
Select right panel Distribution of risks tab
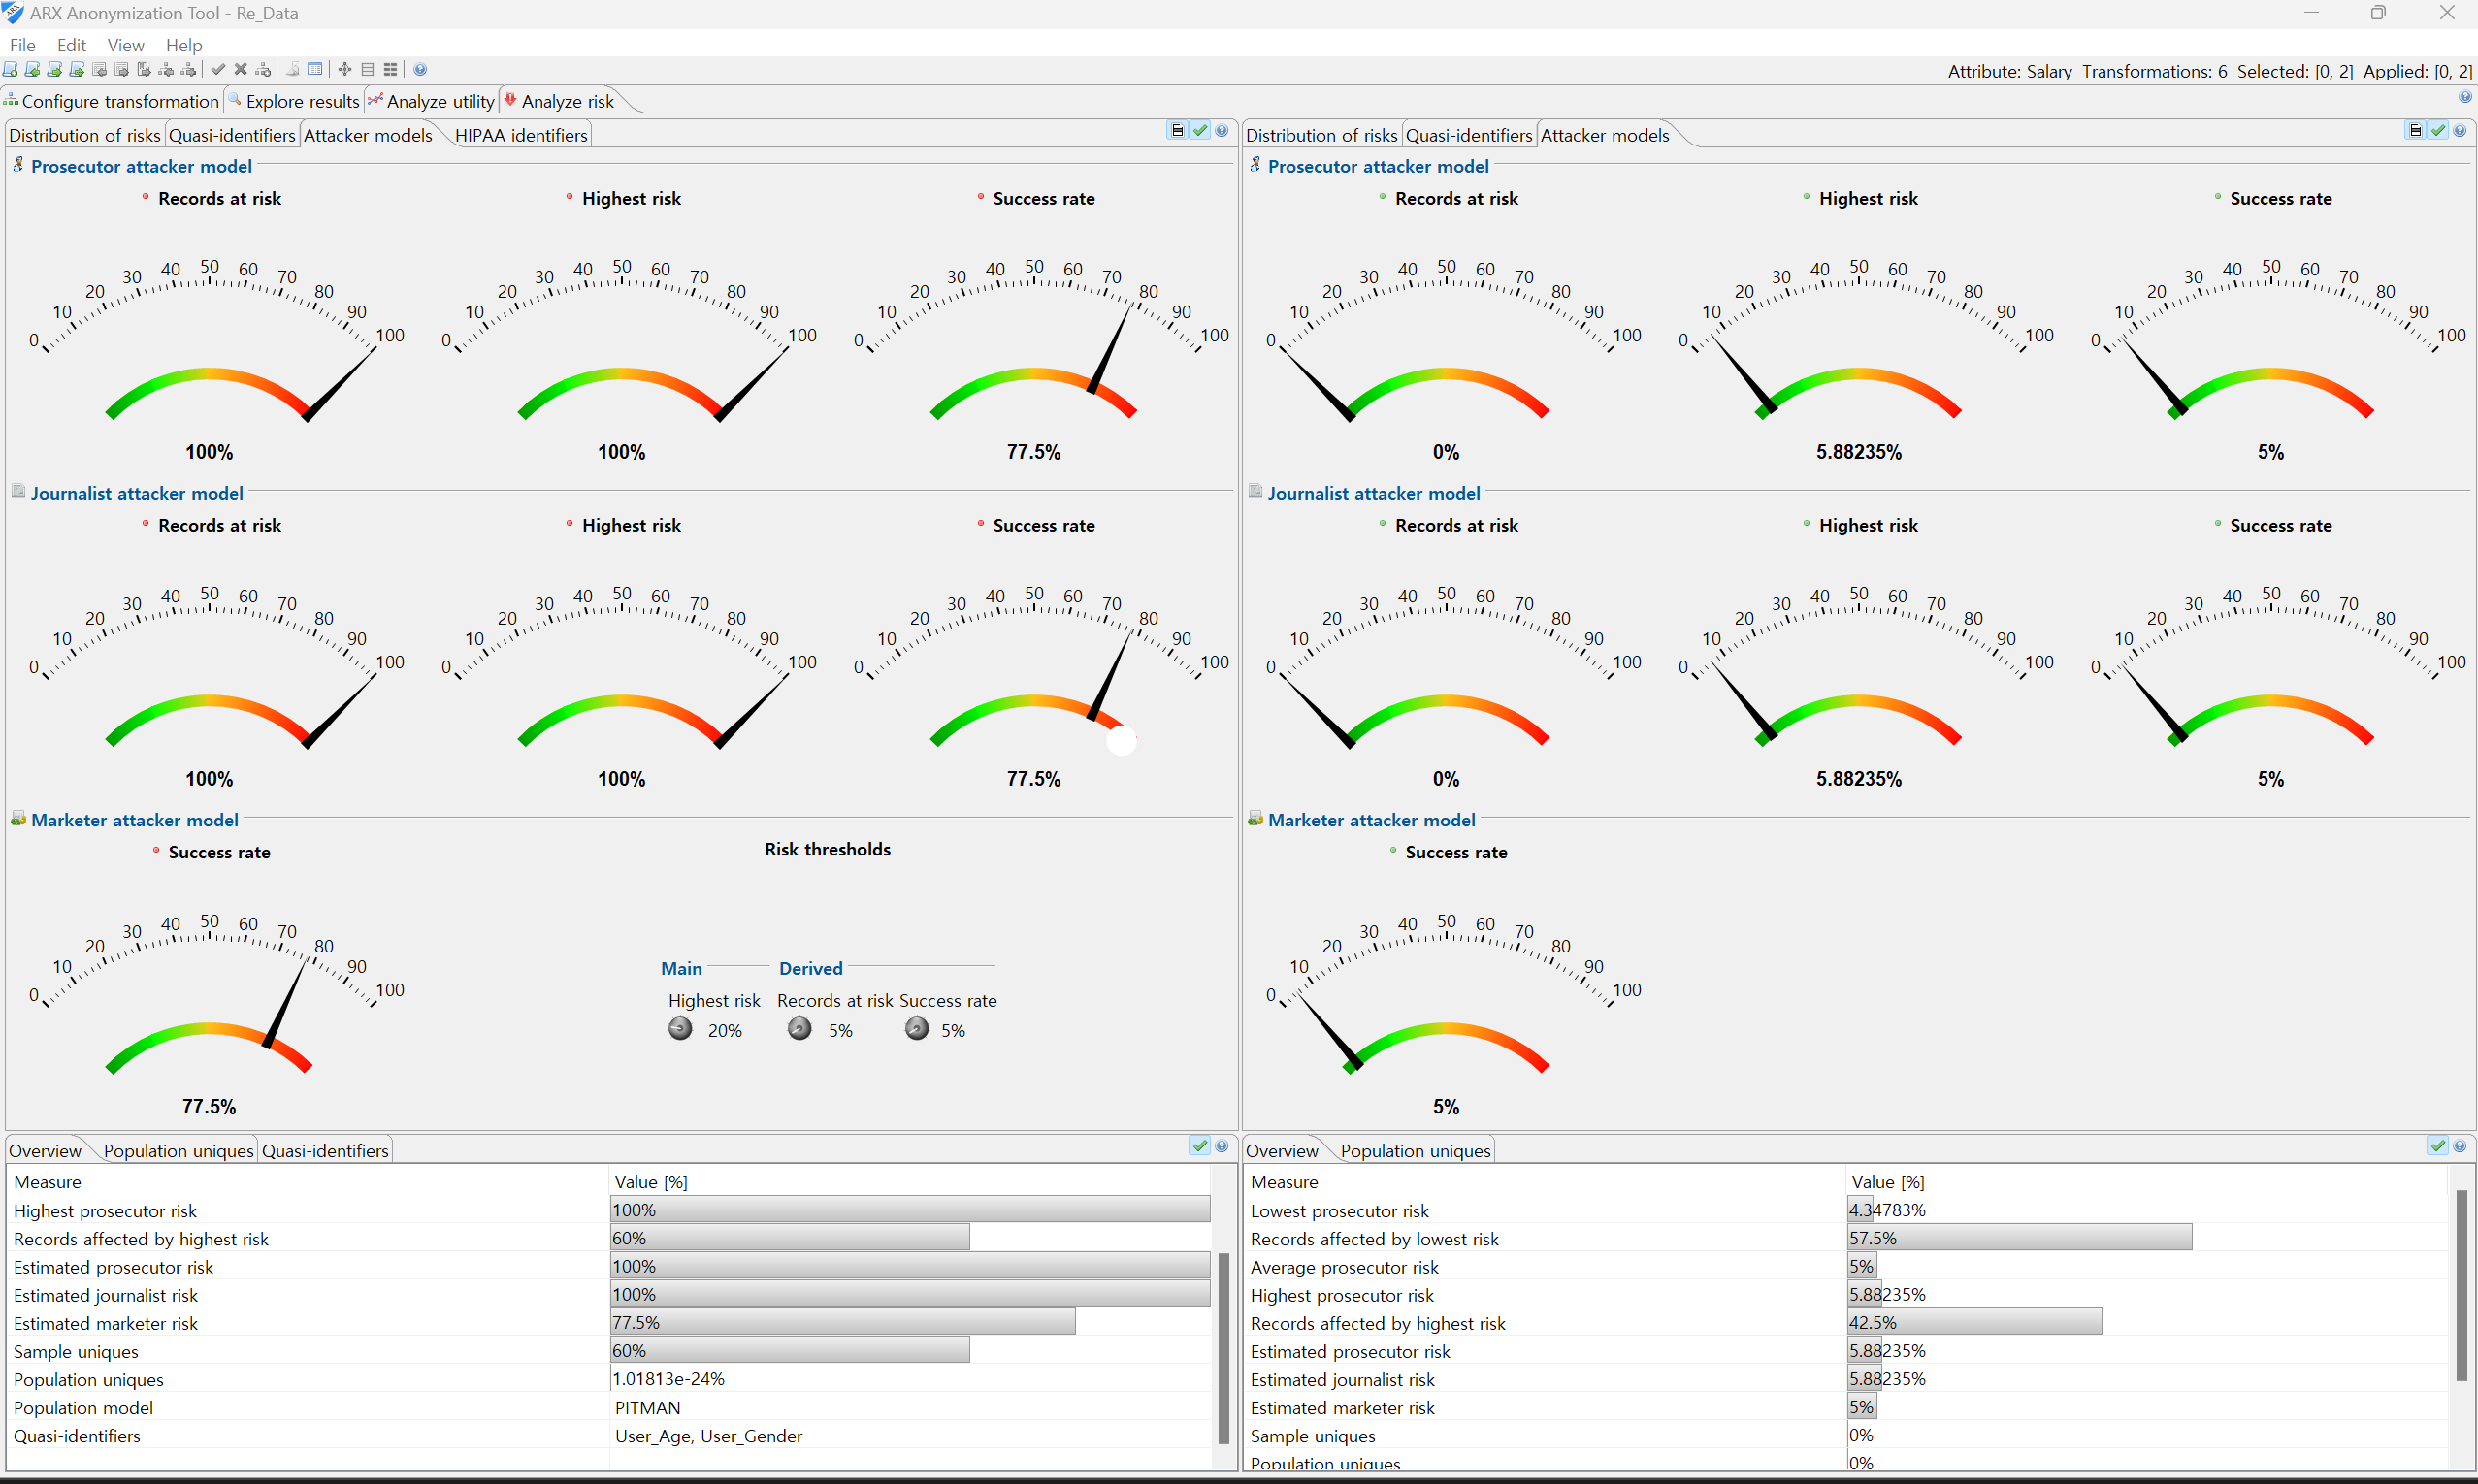pyautogui.click(x=1321, y=135)
